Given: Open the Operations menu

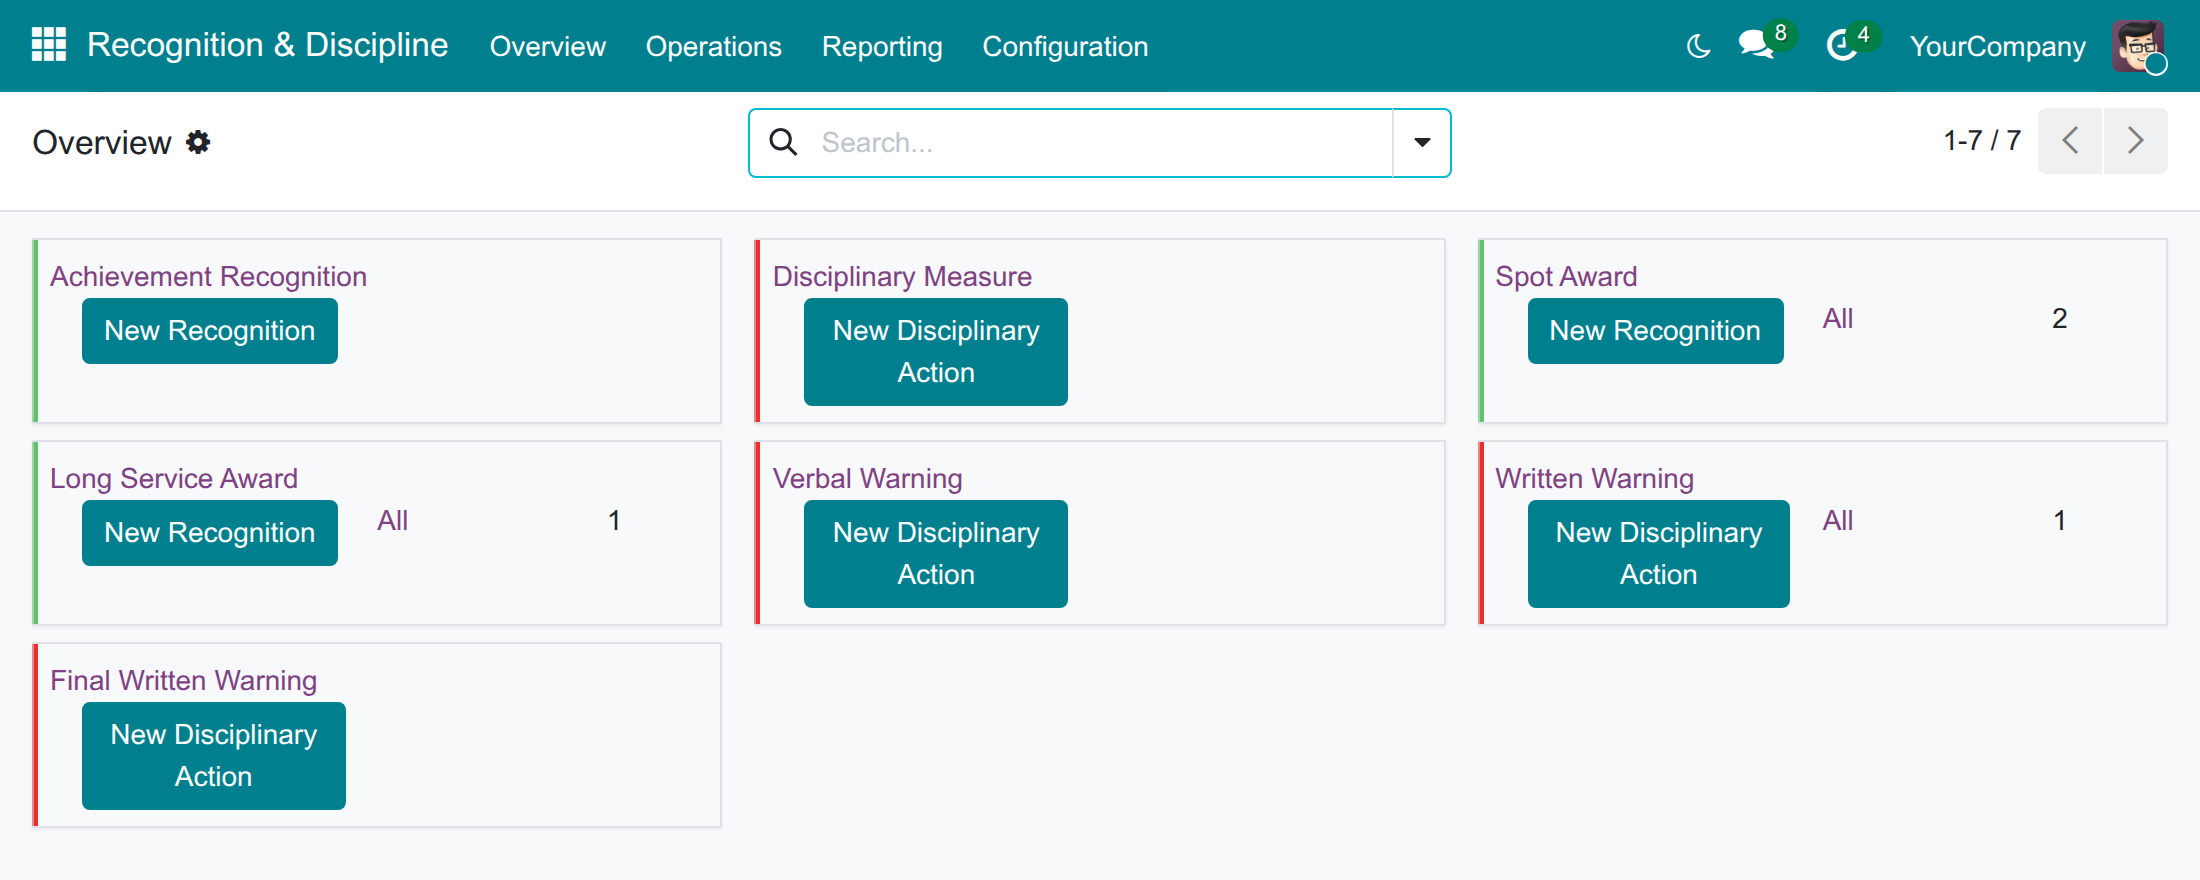Looking at the screenshot, I should pos(713,46).
